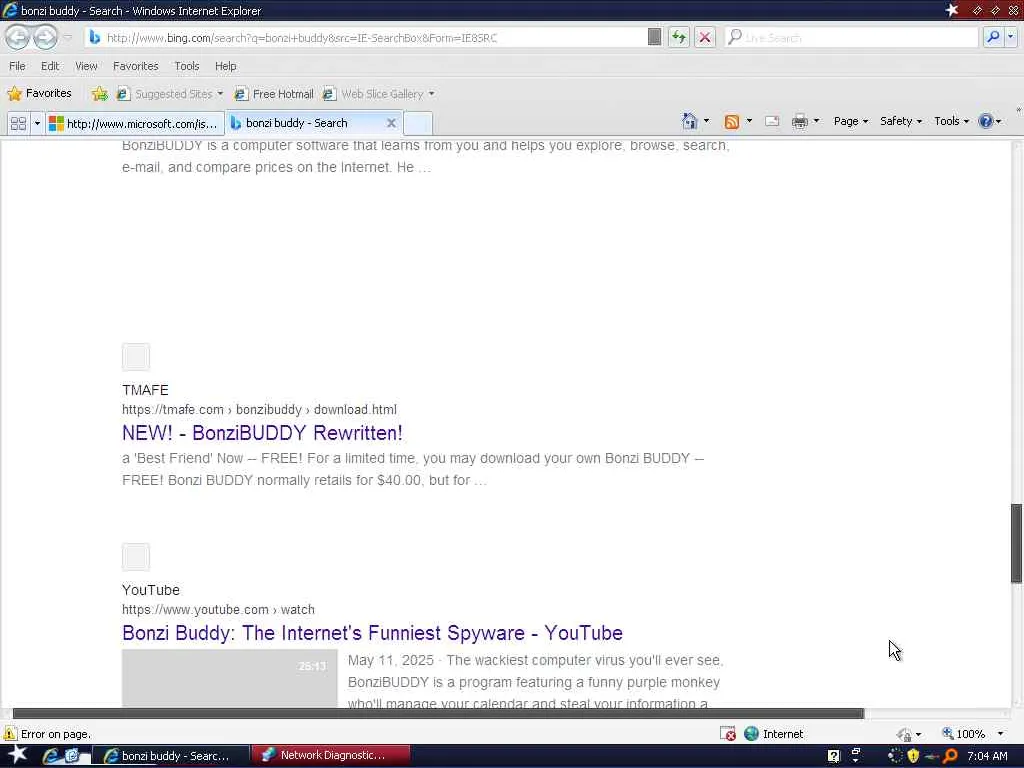This screenshot has width=1024, height=768.
Task: Open the File menu
Action: coord(17,66)
